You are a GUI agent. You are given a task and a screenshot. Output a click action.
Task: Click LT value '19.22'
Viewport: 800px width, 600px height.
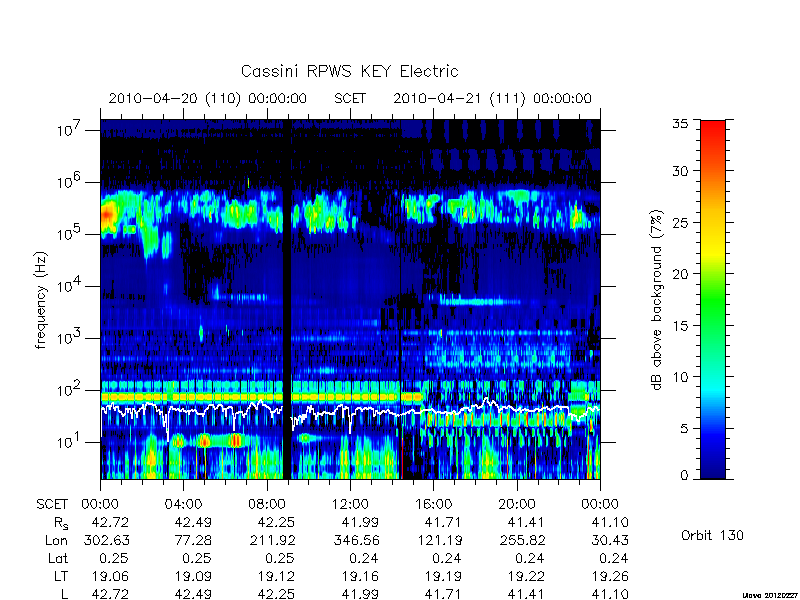click(526, 577)
